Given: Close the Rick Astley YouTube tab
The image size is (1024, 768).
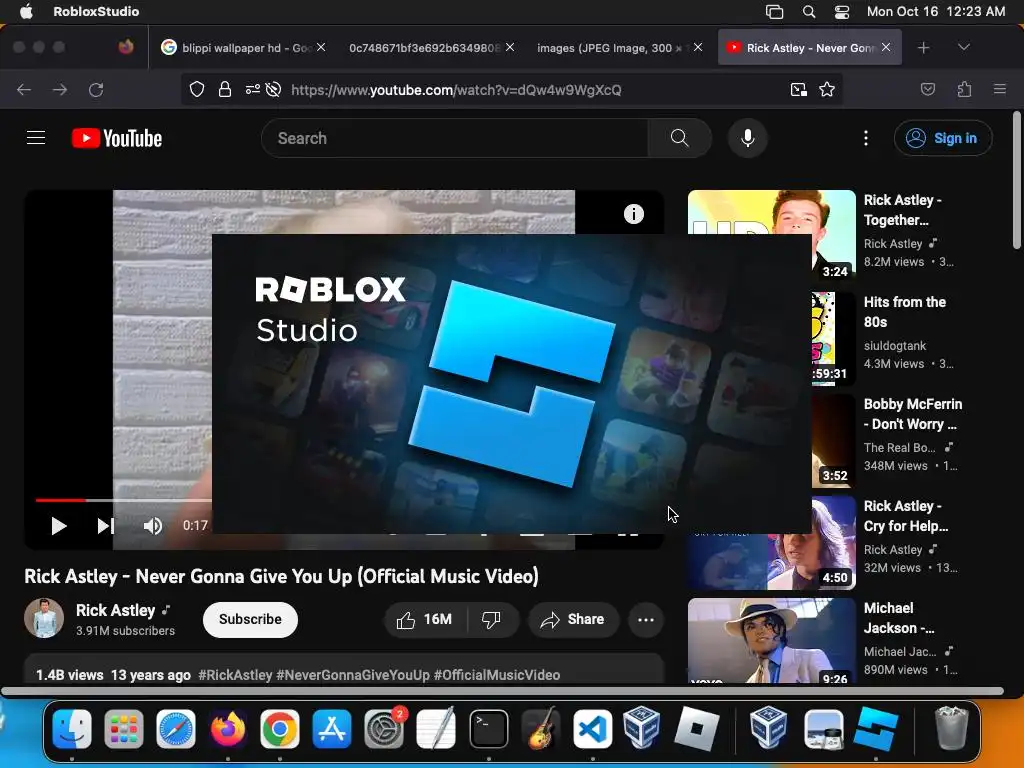Looking at the screenshot, I should [x=886, y=47].
